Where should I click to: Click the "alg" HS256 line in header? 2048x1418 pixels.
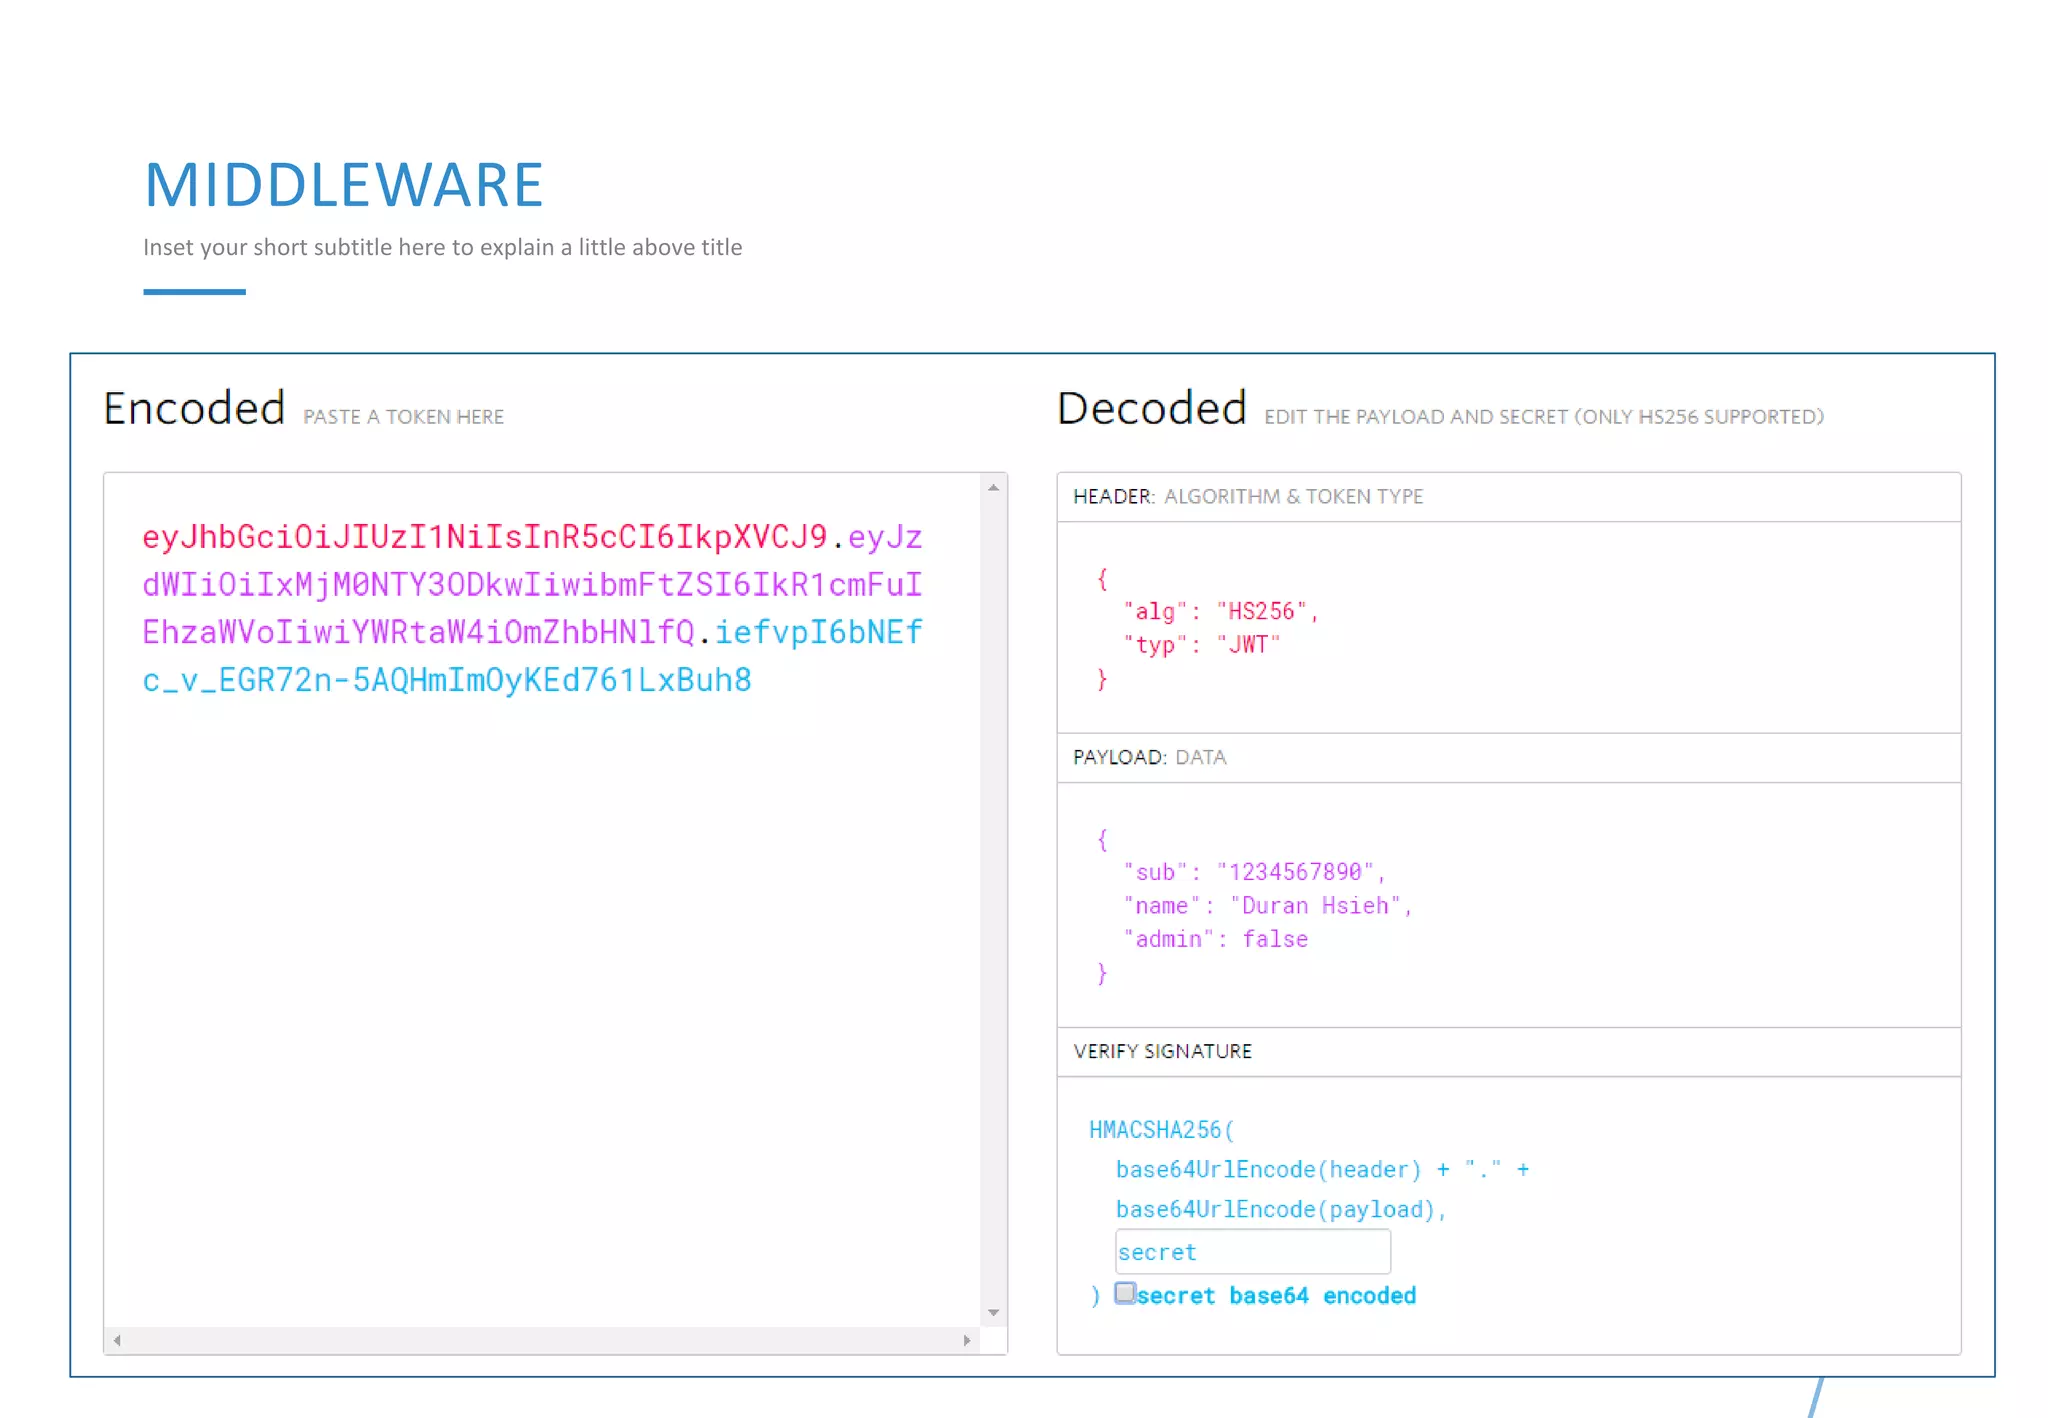(x=1220, y=611)
